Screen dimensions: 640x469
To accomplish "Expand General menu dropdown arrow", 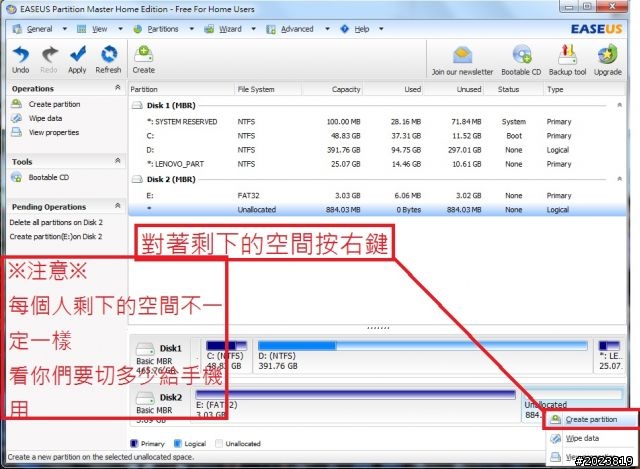I will 64,29.
